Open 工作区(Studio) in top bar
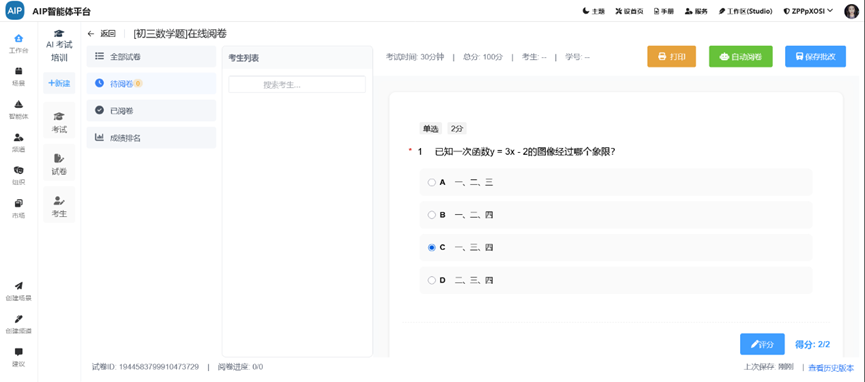 click(745, 11)
